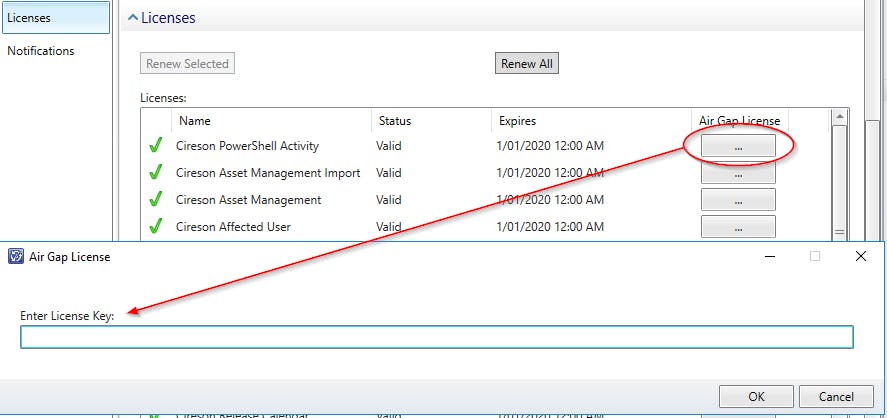Click the Air Gap License dialog title icon

coord(16,257)
